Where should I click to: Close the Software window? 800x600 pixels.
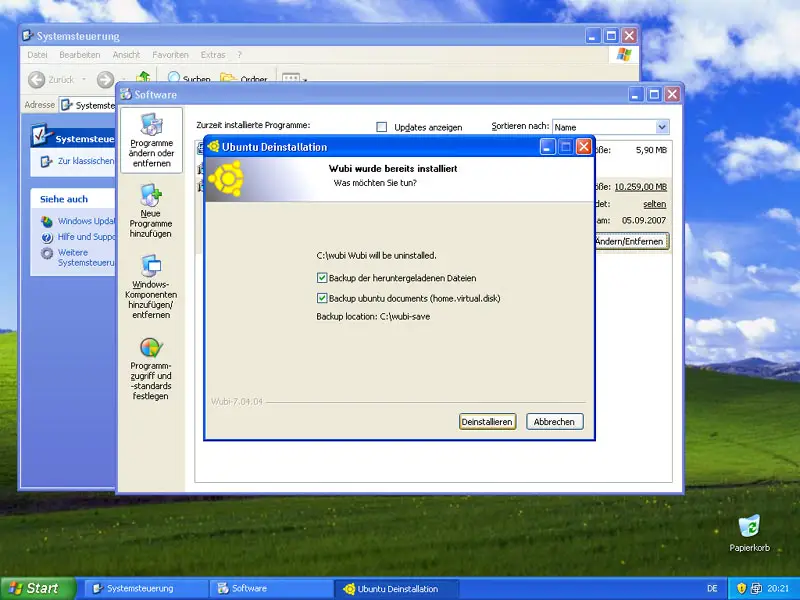[672, 94]
